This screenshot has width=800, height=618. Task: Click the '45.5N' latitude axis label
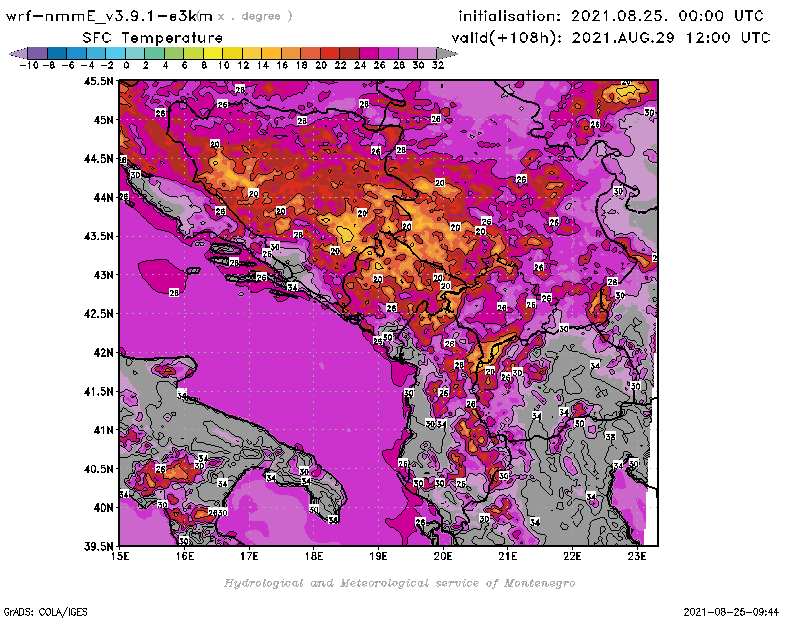pyautogui.click(x=98, y=81)
